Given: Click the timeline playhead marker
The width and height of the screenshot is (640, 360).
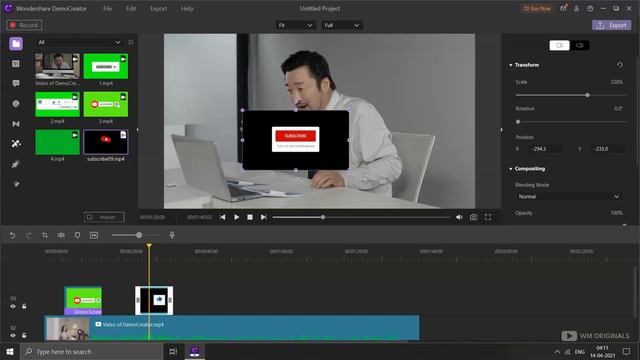Looking at the screenshot, I should pyautogui.click(x=149, y=246).
